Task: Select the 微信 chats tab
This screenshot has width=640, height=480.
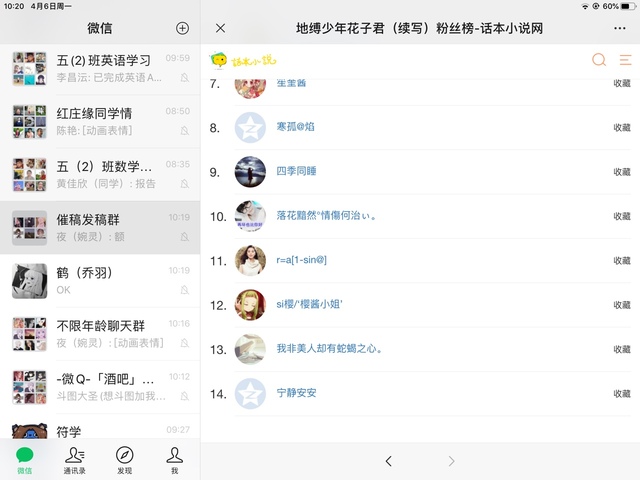Action: point(24,460)
